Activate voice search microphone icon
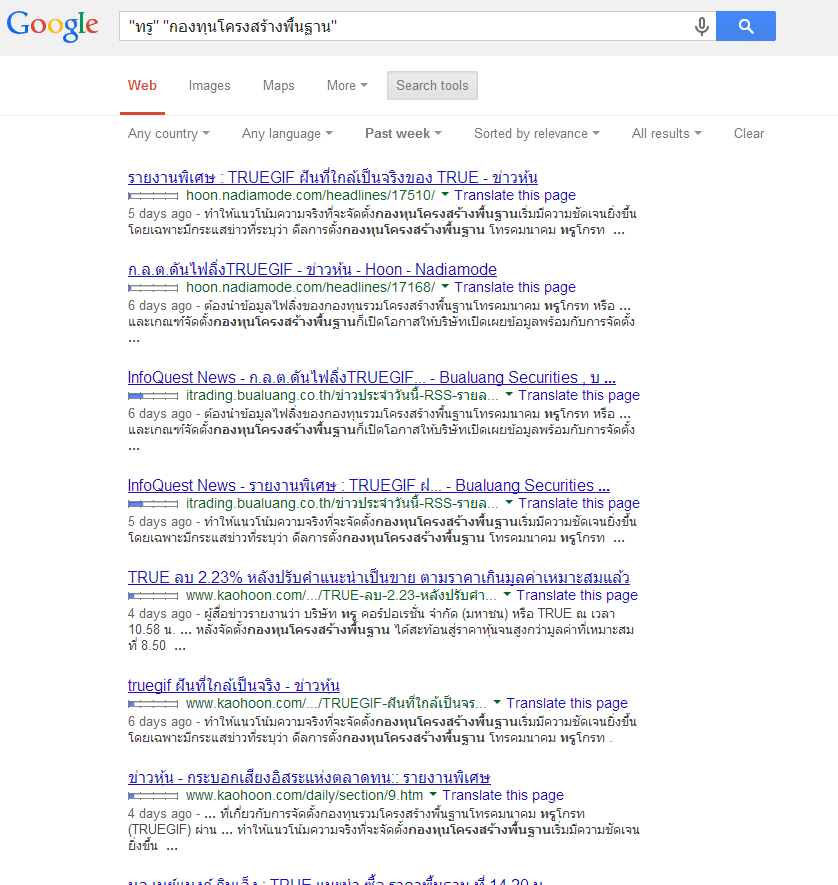Screen dimensions: 838x885 [701, 26]
